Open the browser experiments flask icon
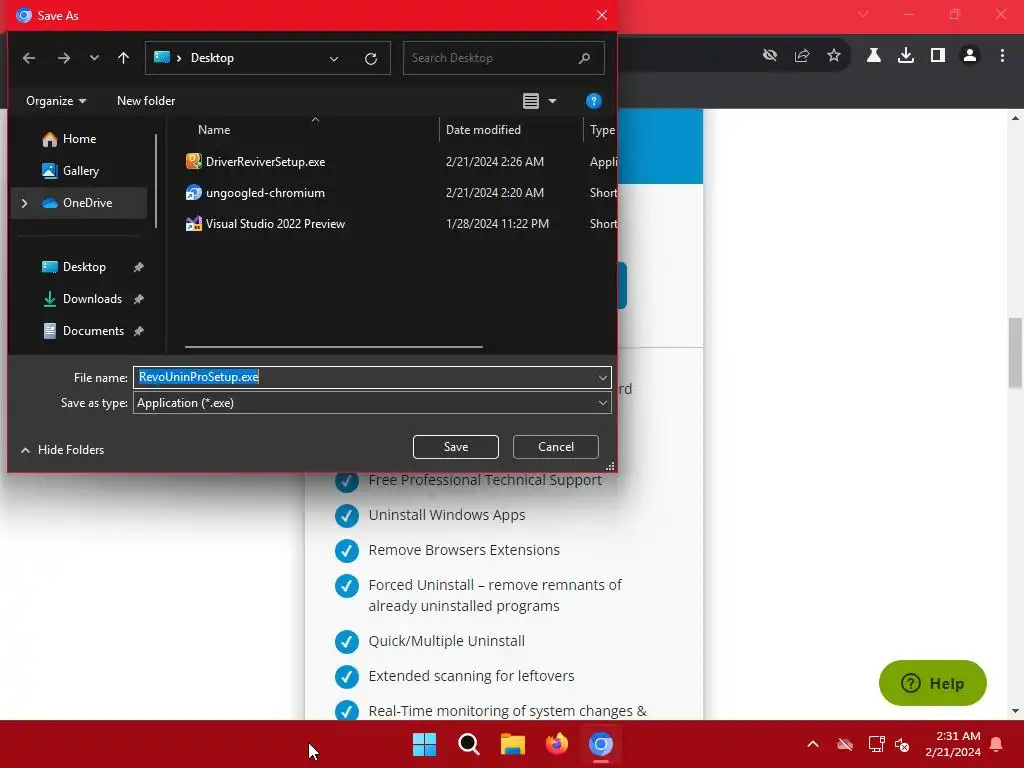 (x=874, y=56)
